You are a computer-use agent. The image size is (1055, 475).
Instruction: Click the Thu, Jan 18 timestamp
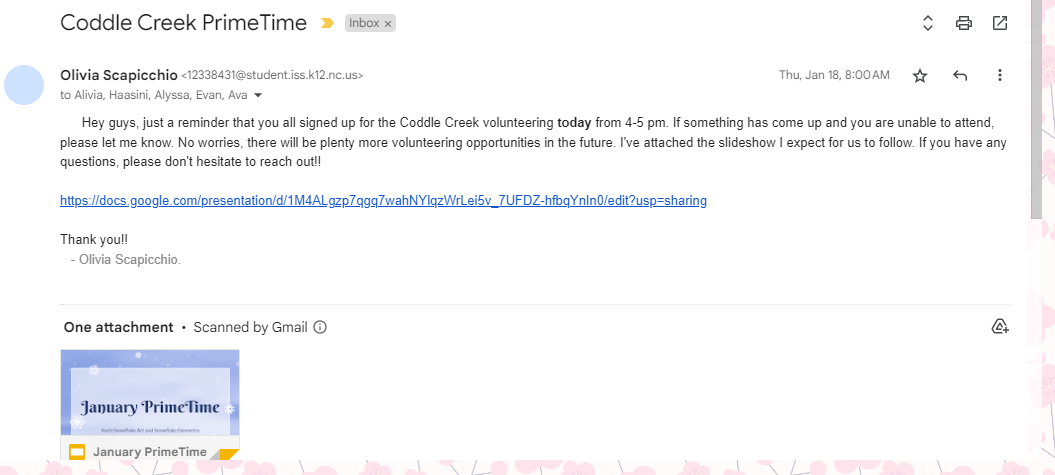click(833, 76)
